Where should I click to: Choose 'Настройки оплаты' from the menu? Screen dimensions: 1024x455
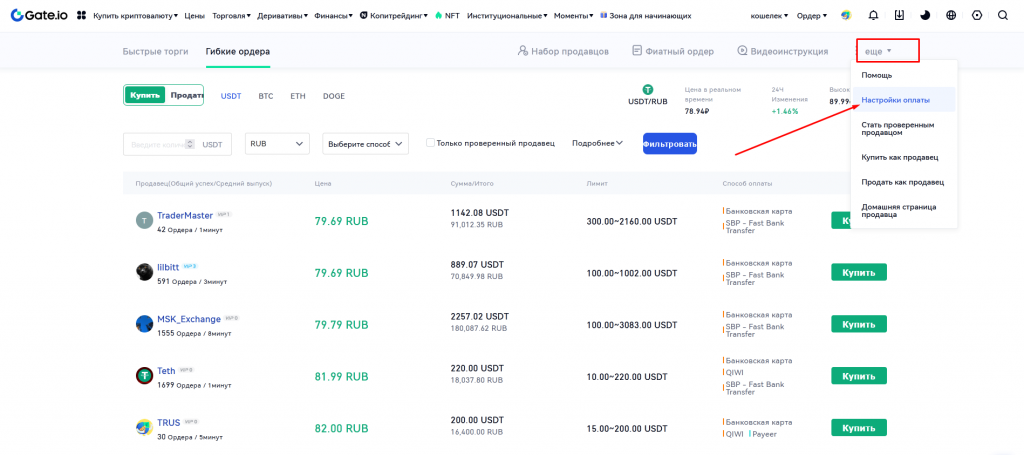click(895, 100)
